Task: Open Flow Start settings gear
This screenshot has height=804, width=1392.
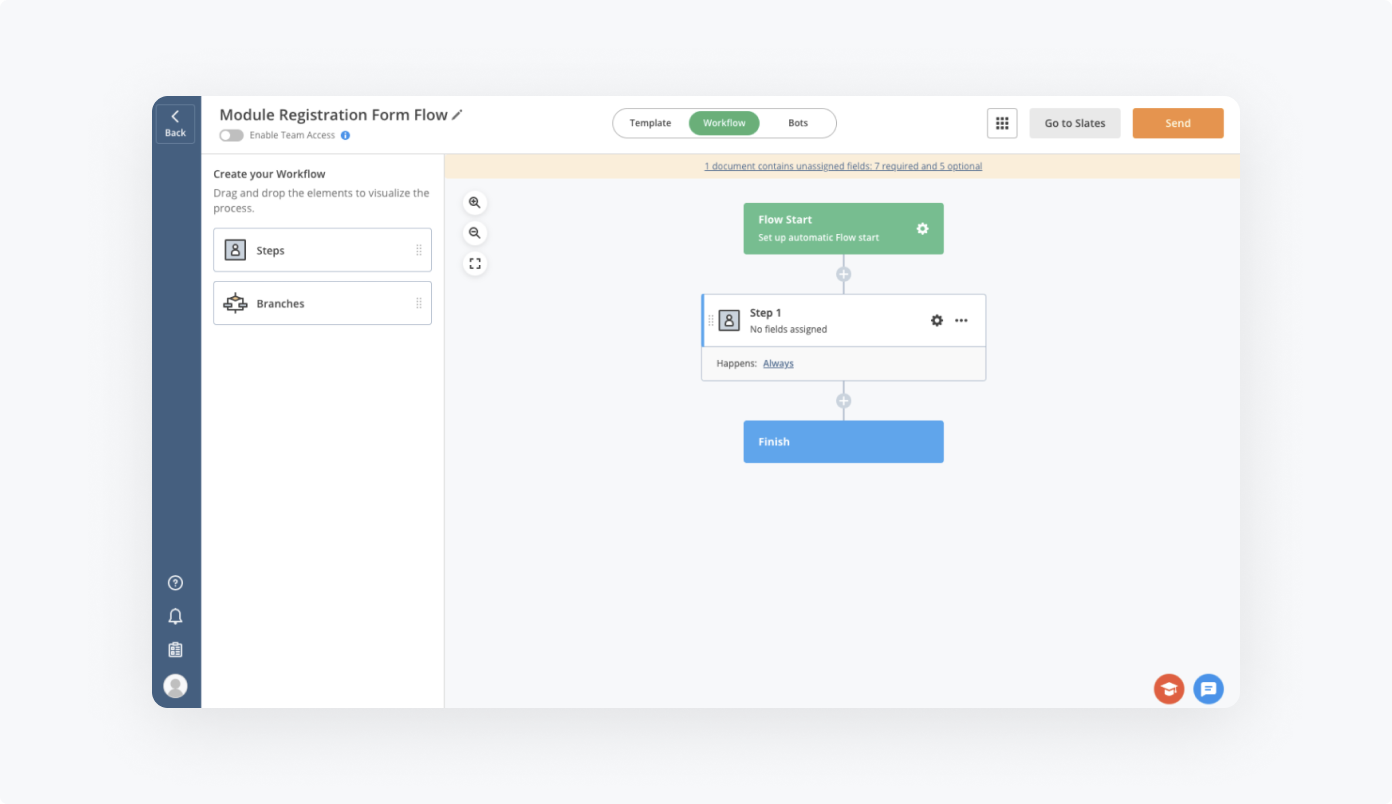Action: 922,229
